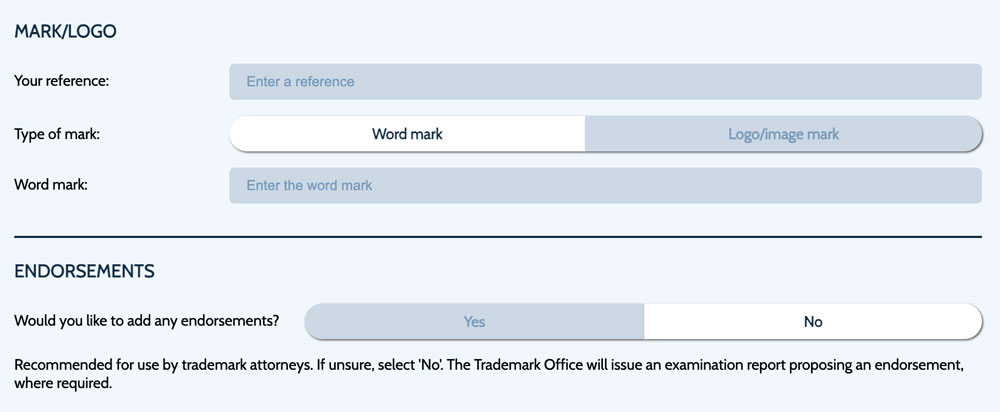Select the 'Word mark' type option
This screenshot has width=1000, height=412.
pos(407,134)
